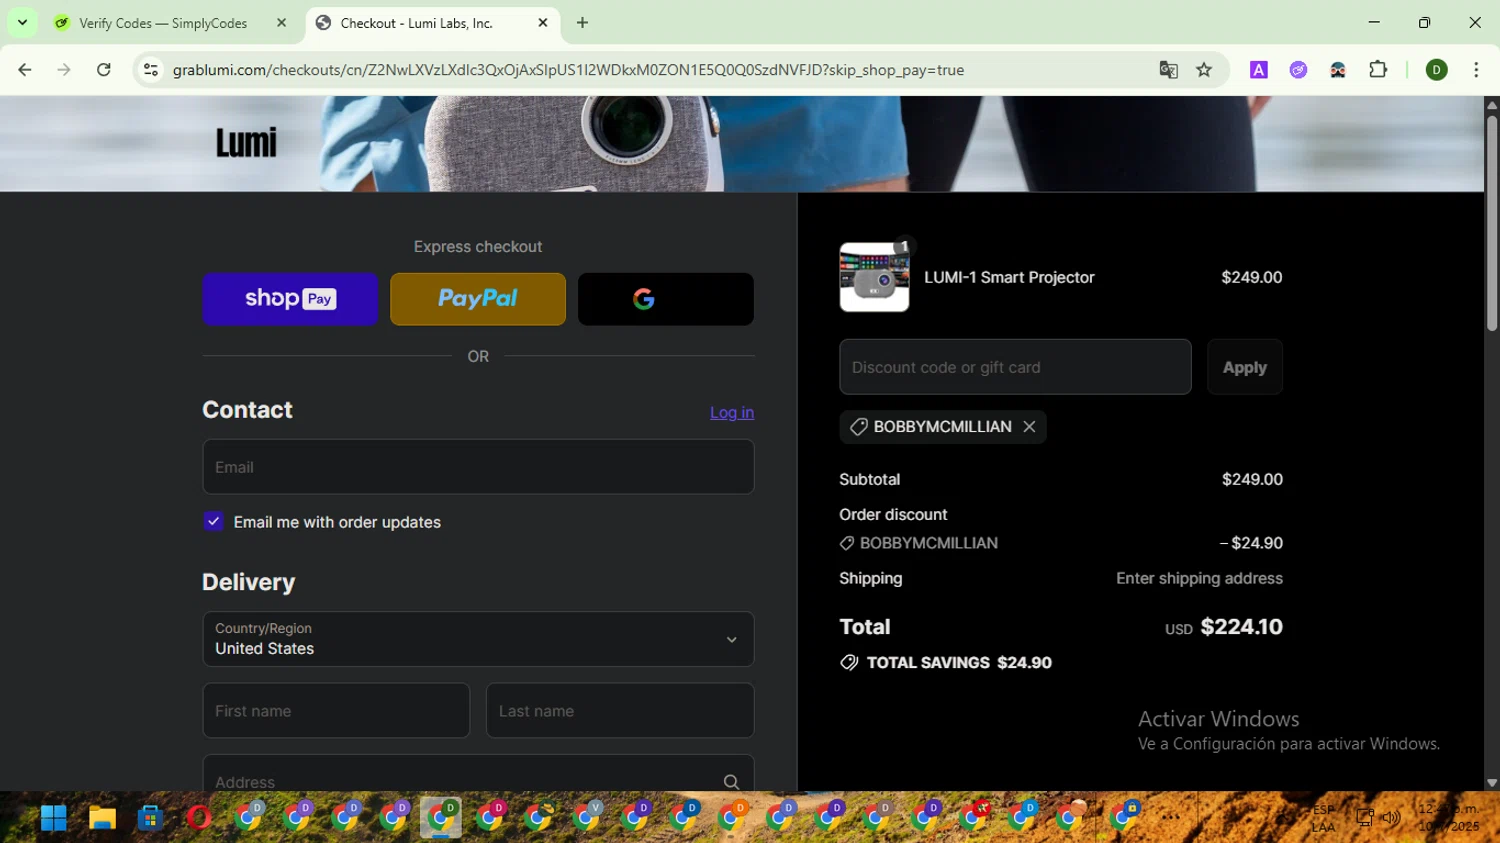Image resolution: width=1500 pixels, height=843 pixels.
Task: Open the Windows Start menu
Action: click(53, 818)
